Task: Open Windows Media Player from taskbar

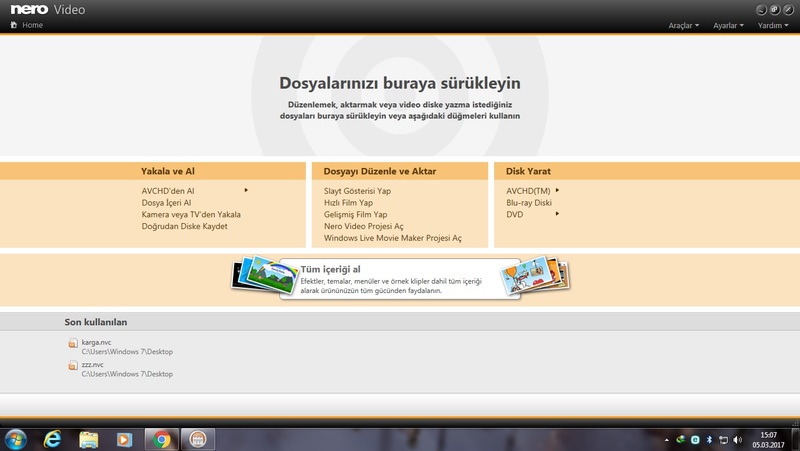Action: coord(124,439)
